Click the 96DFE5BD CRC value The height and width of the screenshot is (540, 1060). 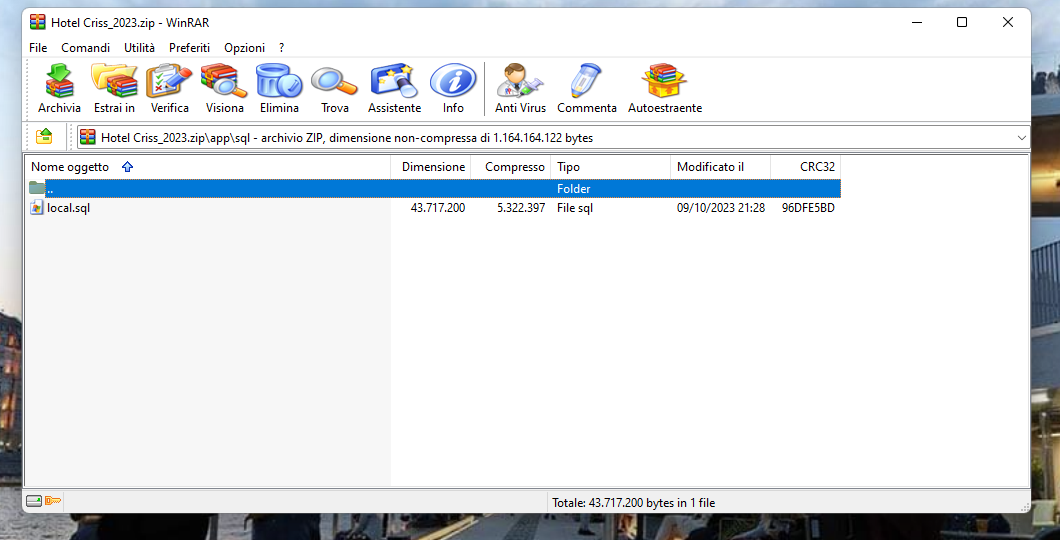[808, 208]
